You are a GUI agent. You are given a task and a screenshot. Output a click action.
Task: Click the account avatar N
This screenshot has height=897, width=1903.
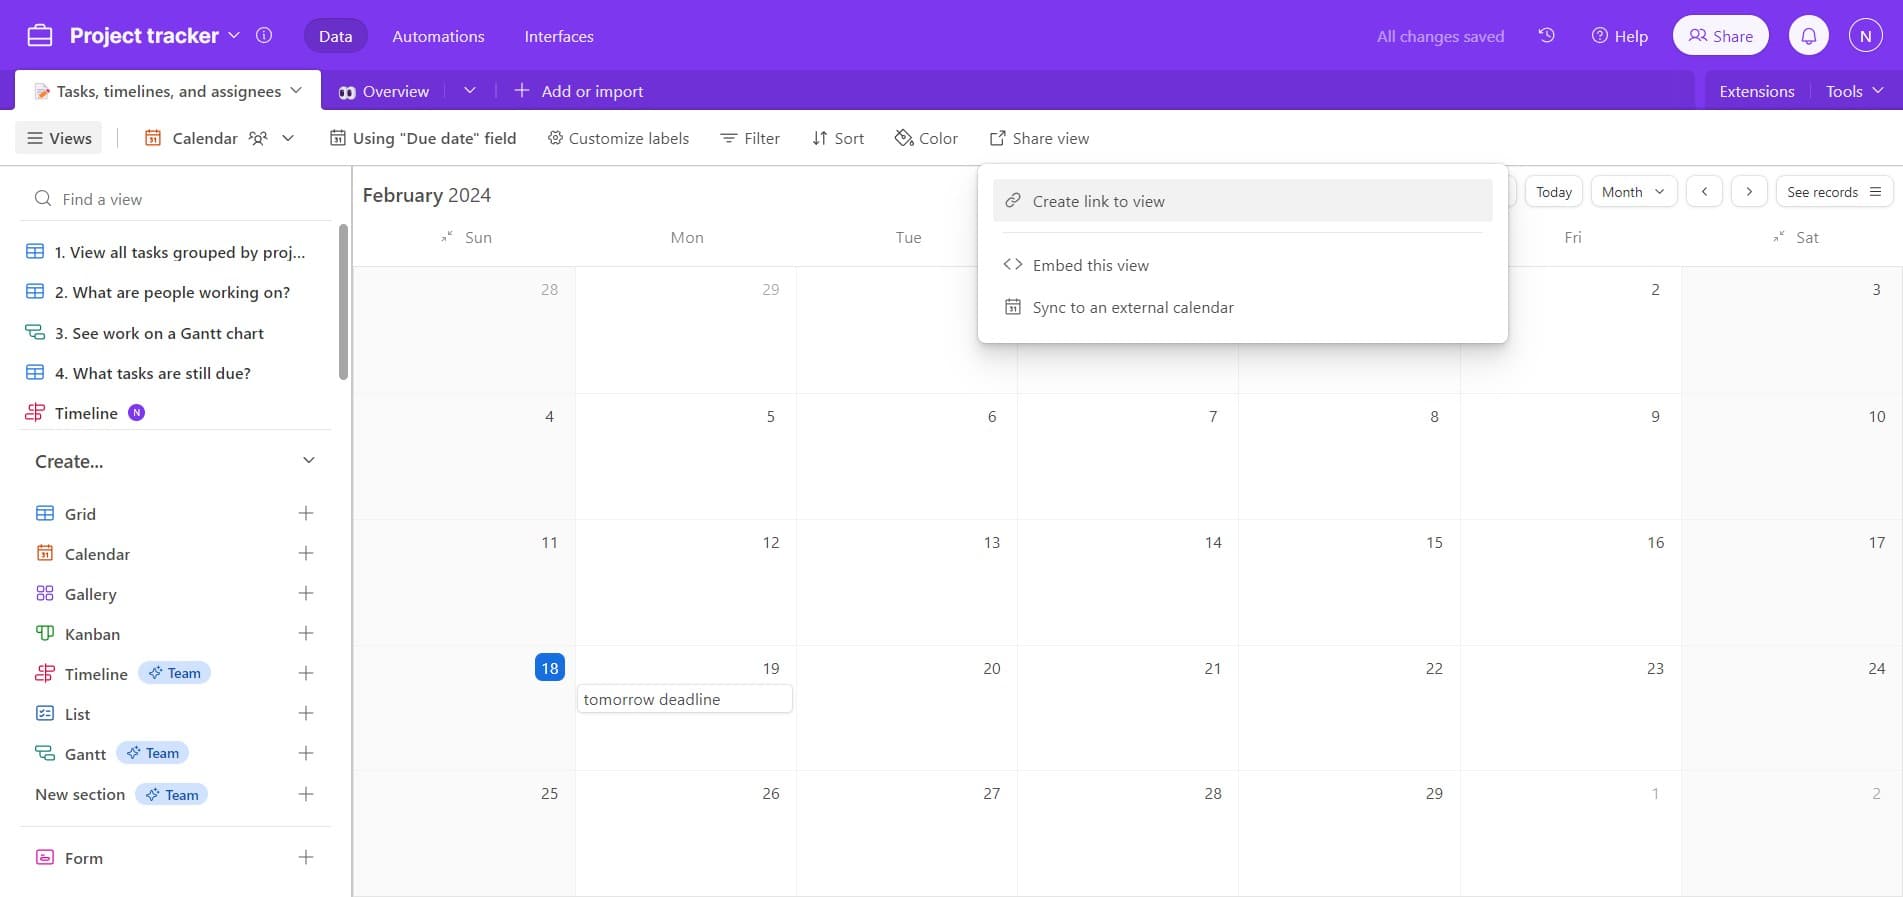click(x=1865, y=36)
